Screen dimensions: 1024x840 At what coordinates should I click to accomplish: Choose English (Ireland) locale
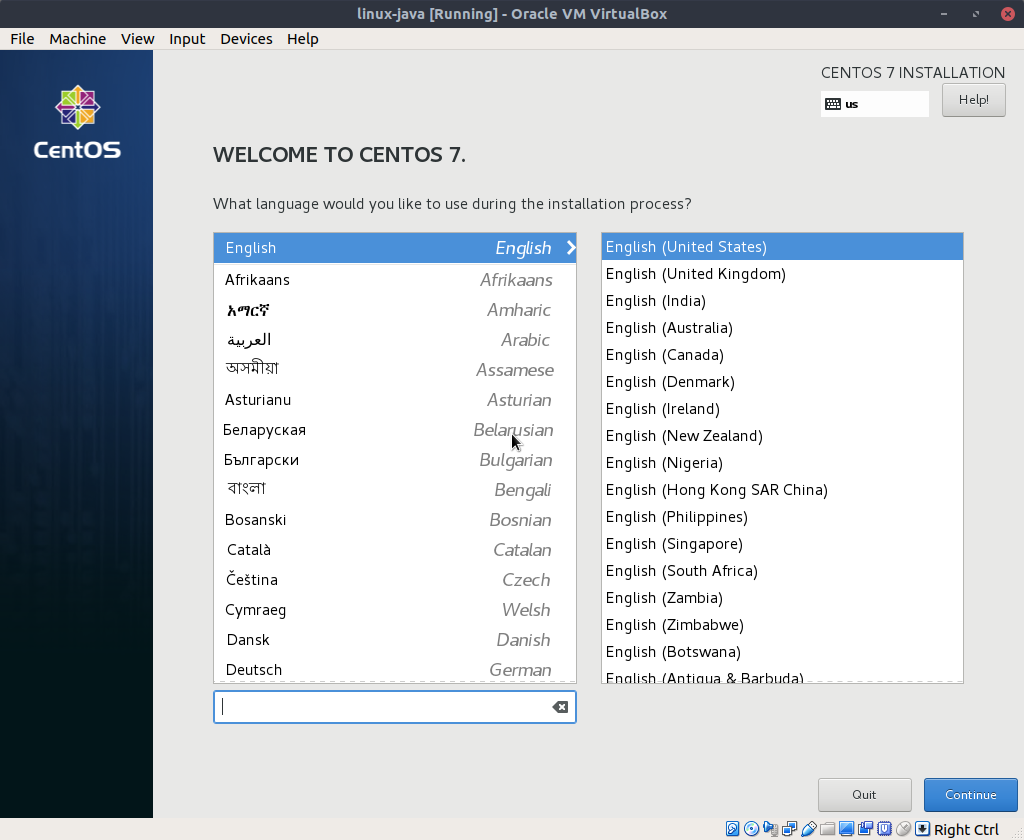782,409
